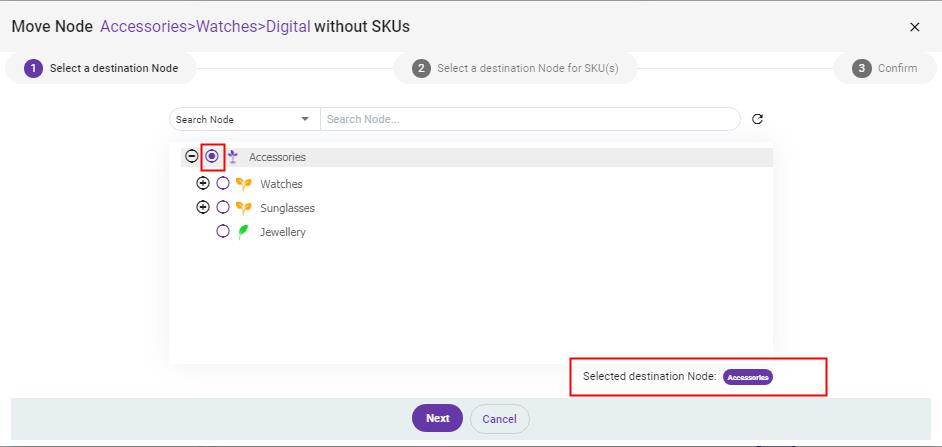Screen dimensions: 942x447
Task: Click the Jewellery tree label
Action: point(283,233)
